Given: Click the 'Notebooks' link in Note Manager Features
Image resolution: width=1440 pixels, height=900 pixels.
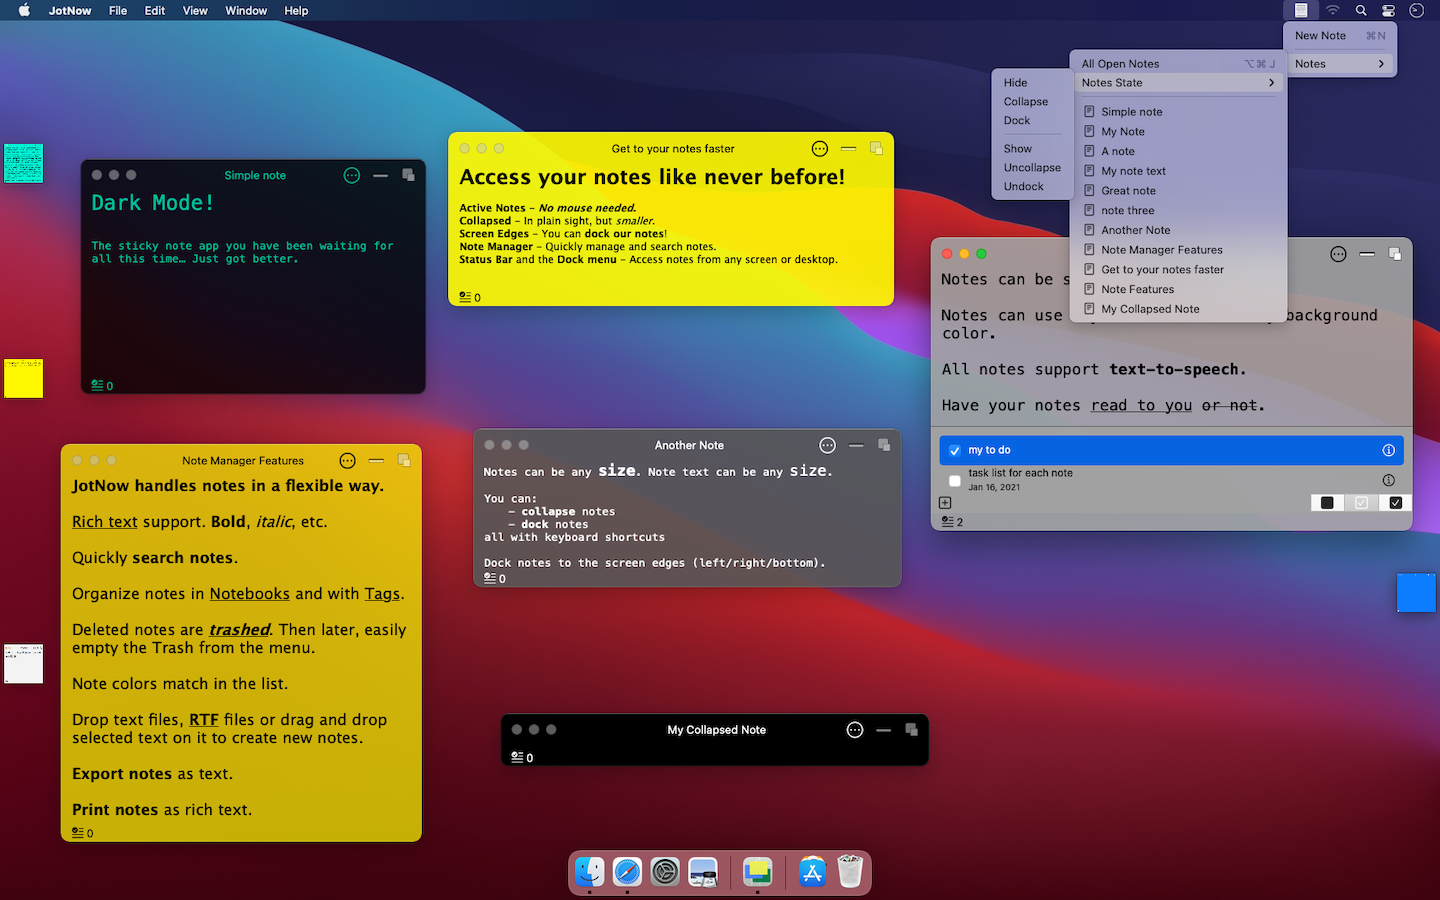Looking at the screenshot, I should pos(249,594).
